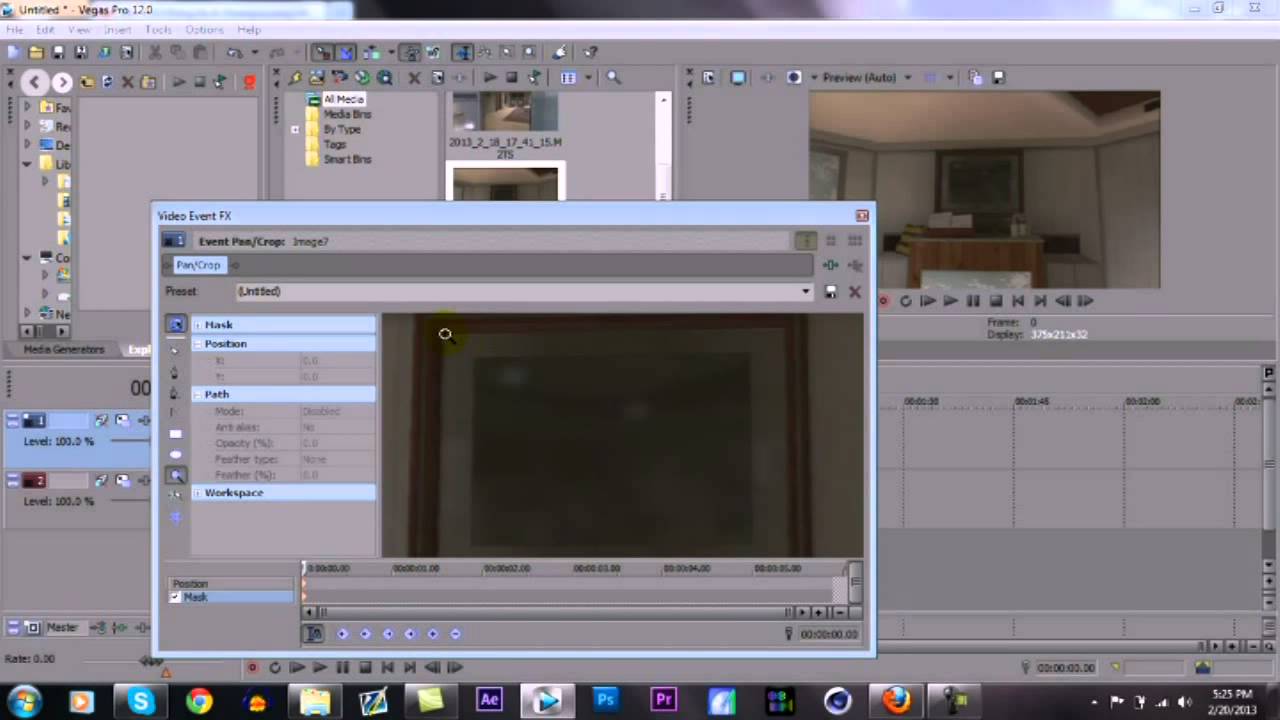Click Pause in the video preview transport
1280x720 pixels.
point(973,301)
